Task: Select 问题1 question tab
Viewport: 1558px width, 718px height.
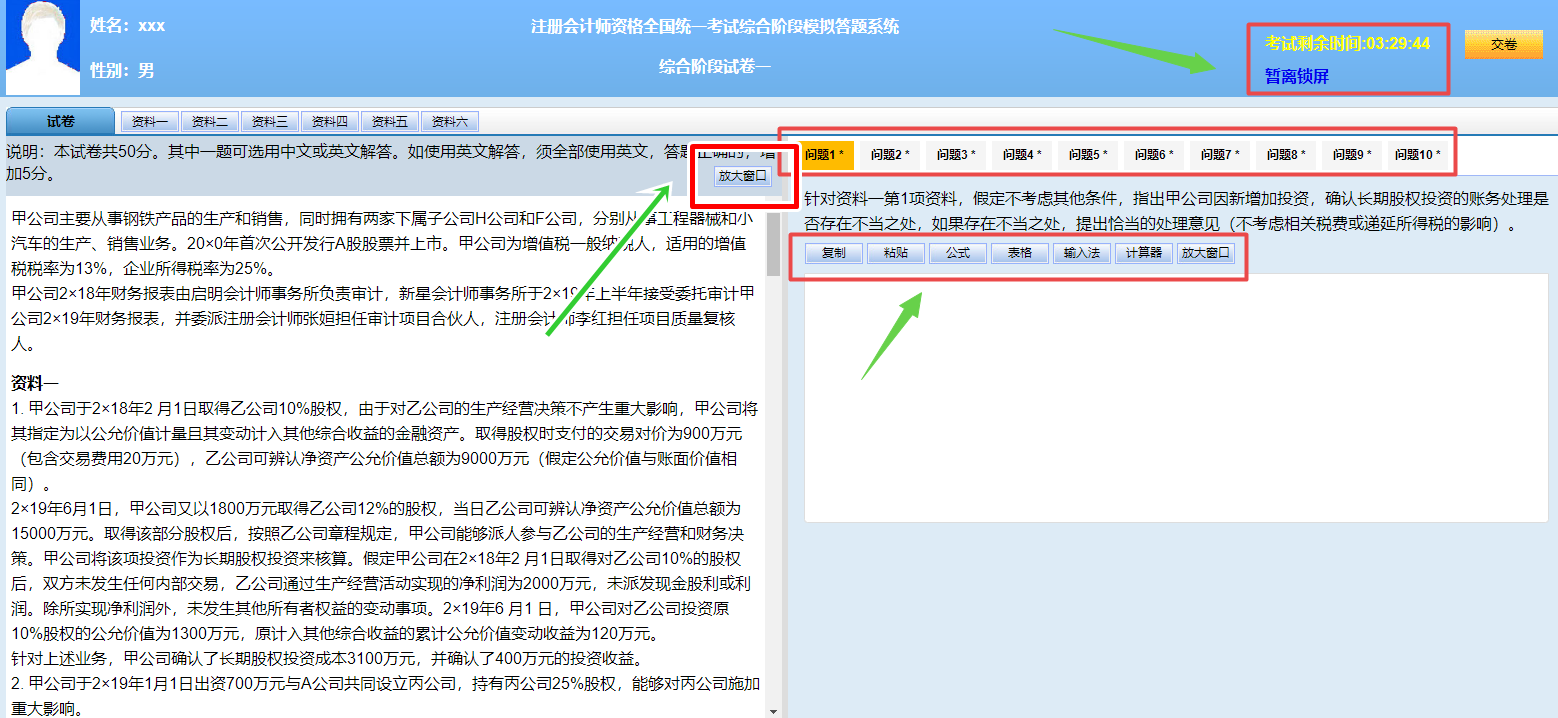Action: pyautogui.click(x=825, y=155)
